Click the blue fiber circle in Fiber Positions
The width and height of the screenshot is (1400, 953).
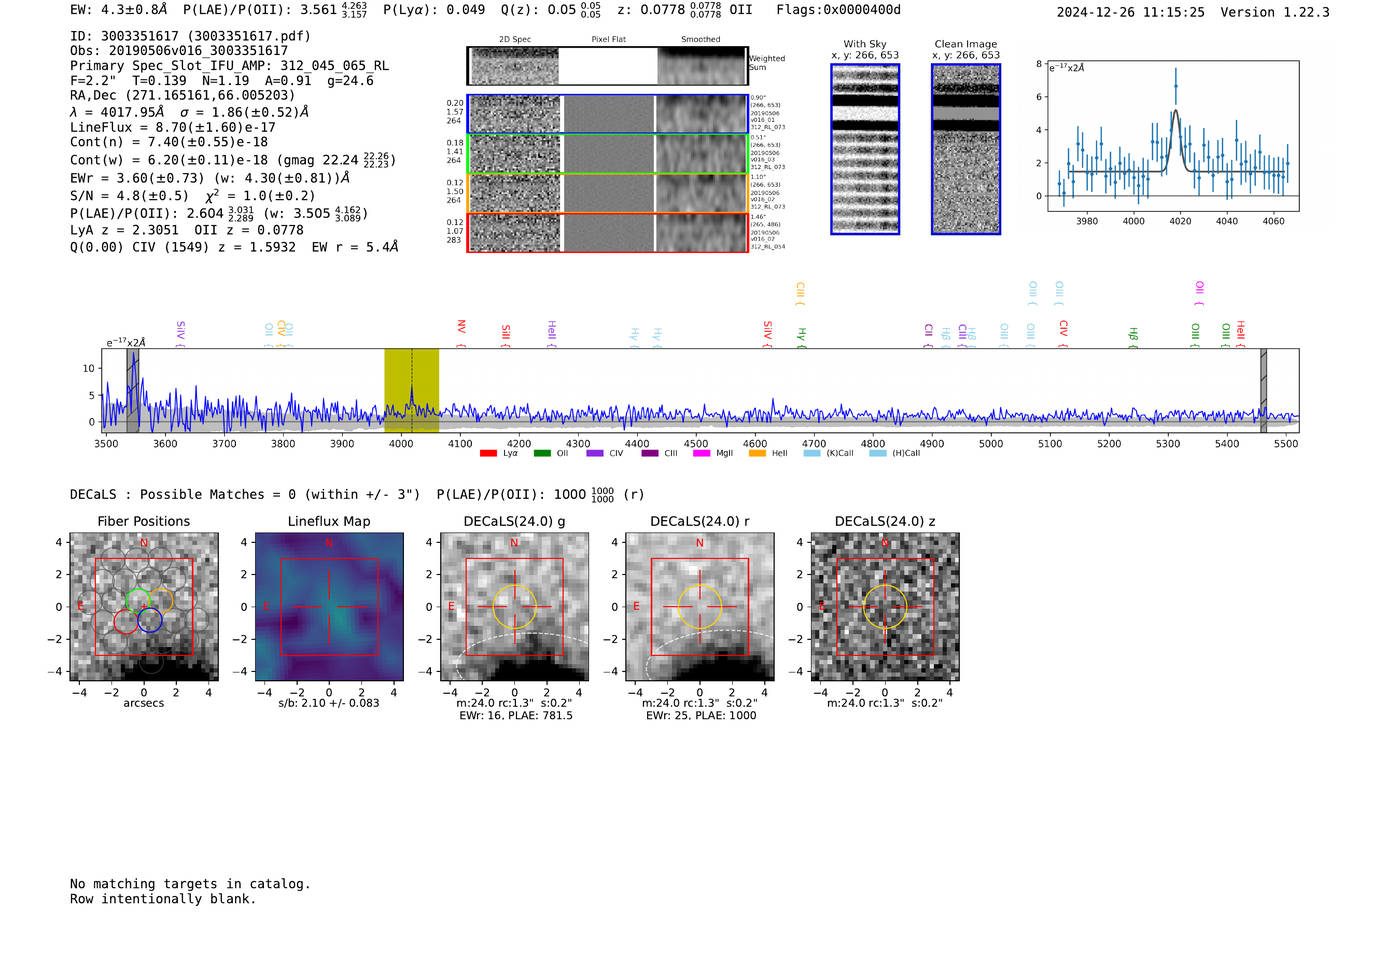[x=150, y=620]
